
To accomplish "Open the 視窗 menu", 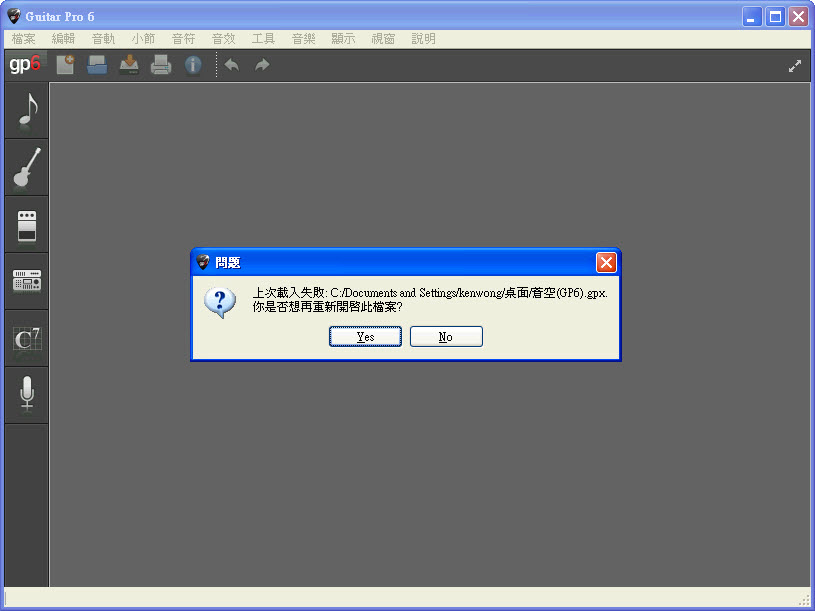I will click(x=384, y=39).
